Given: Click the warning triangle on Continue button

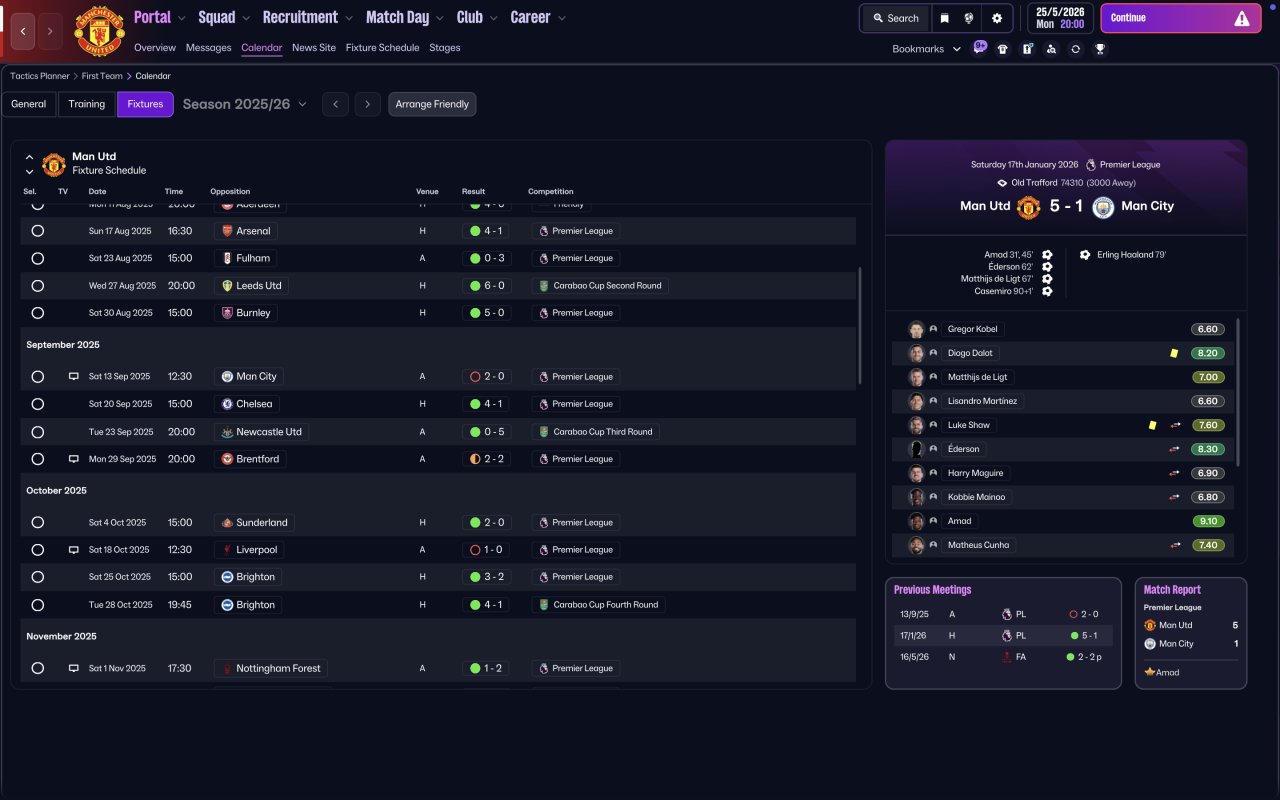Looking at the screenshot, I should point(1242,18).
